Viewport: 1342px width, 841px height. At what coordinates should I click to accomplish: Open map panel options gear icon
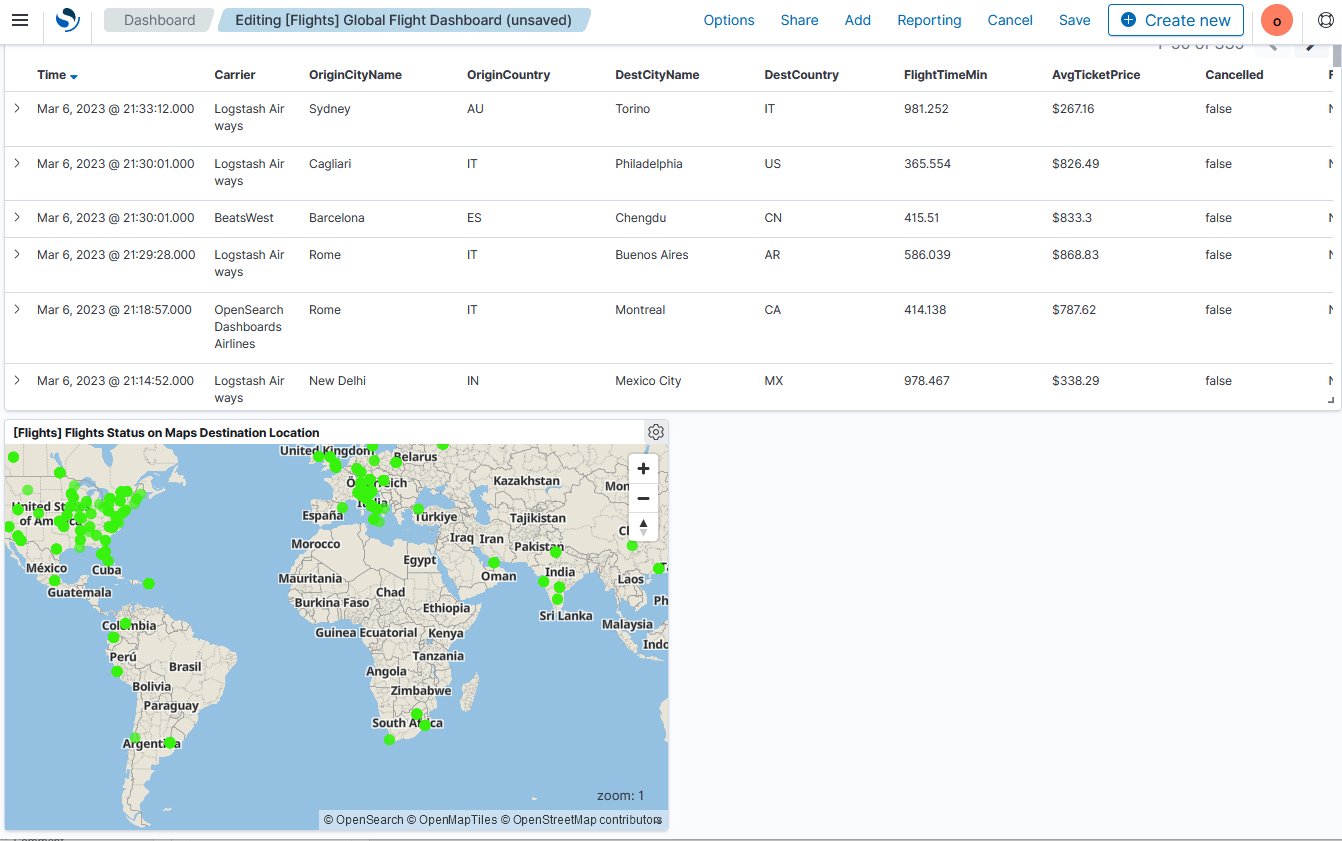click(x=656, y=432)
